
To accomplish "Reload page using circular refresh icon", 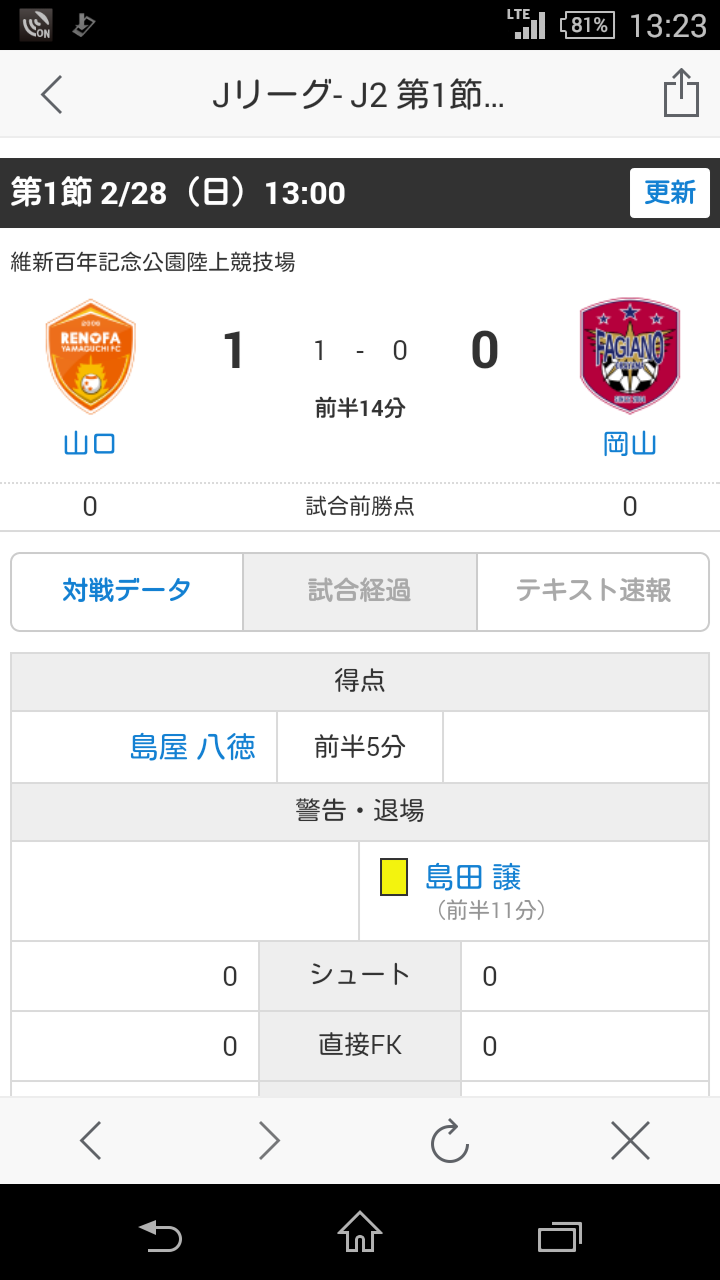I will [450, 1140].
